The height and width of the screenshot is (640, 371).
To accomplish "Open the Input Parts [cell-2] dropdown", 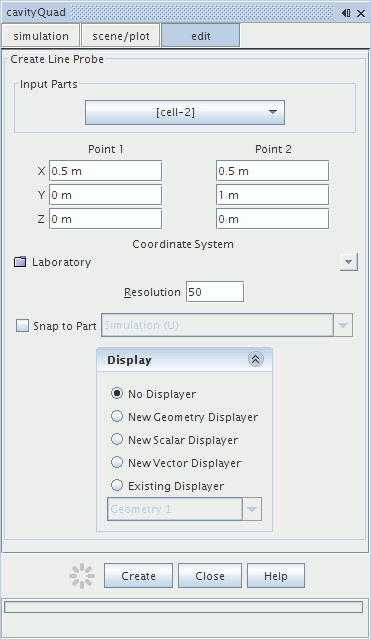I will [185, 112].
